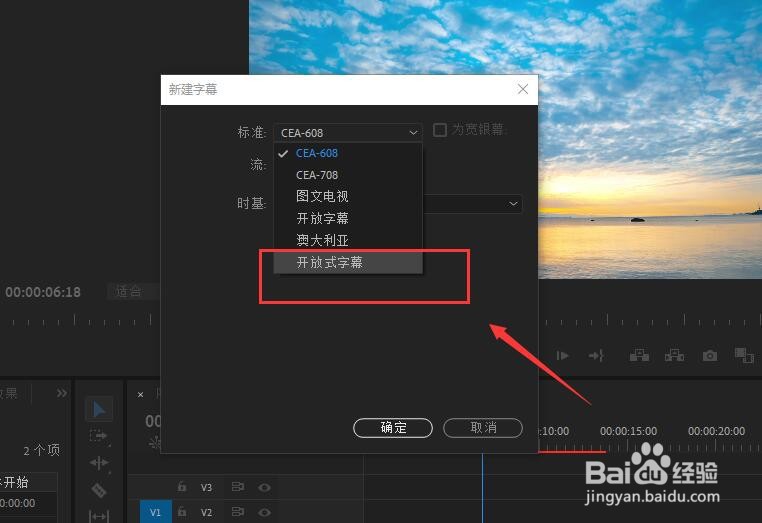The image size is (762, 523).
Task: Hide the V3 track output
Action: 264,487
